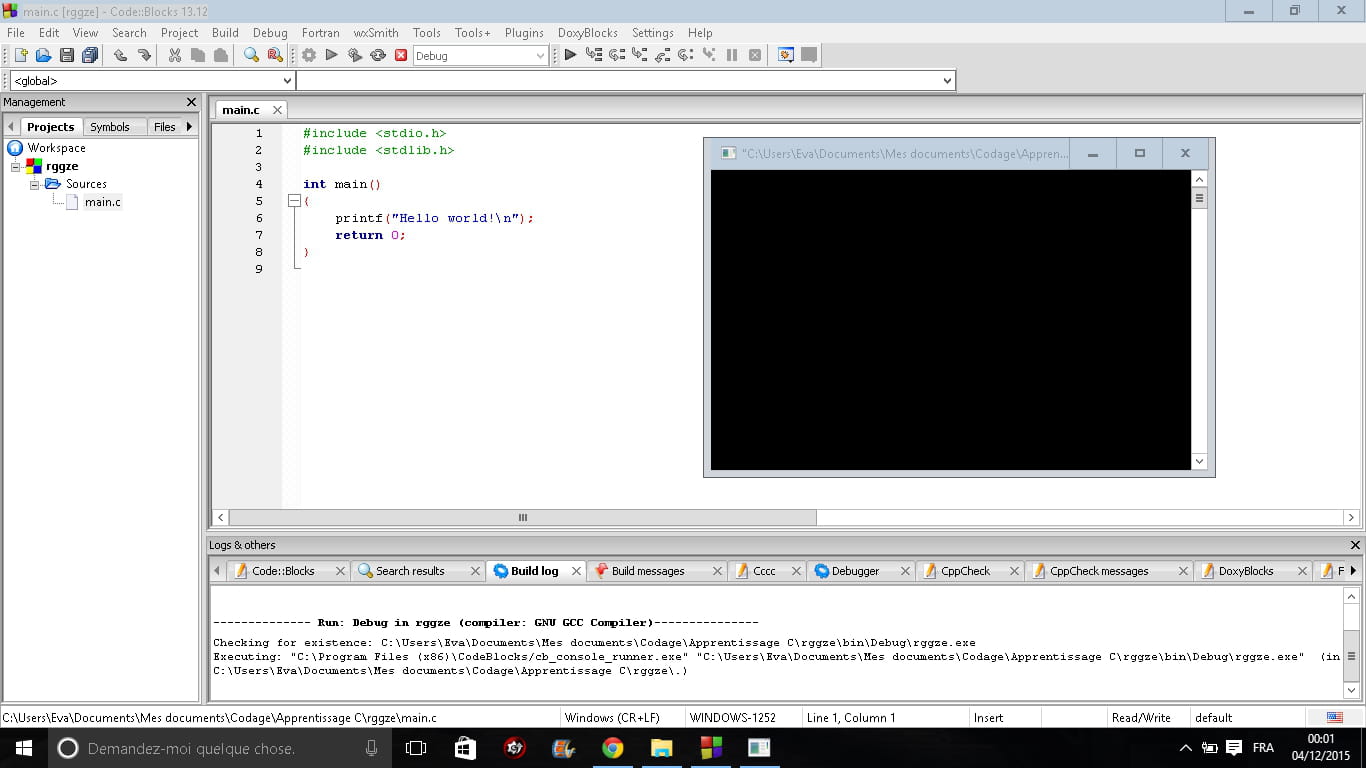Image resolution: width=1366 pixels, height=768 pixels.
Task: Click the Open file folder icon
Action: (x=43, y=56)
